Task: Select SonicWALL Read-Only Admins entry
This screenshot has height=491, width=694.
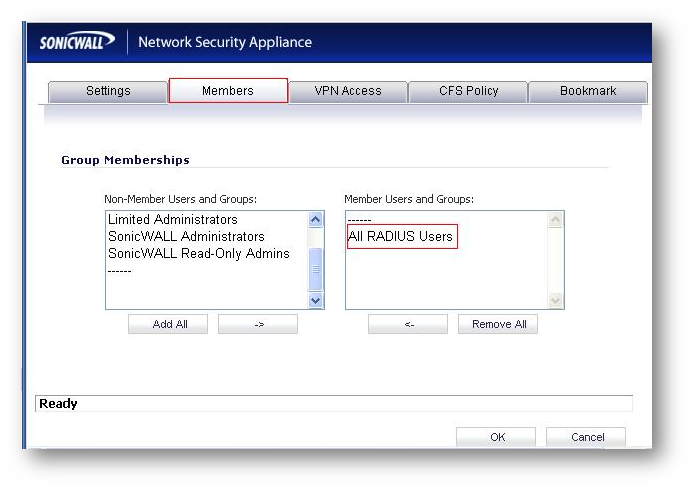Action: pyautogui.click(x=199, y=253)
